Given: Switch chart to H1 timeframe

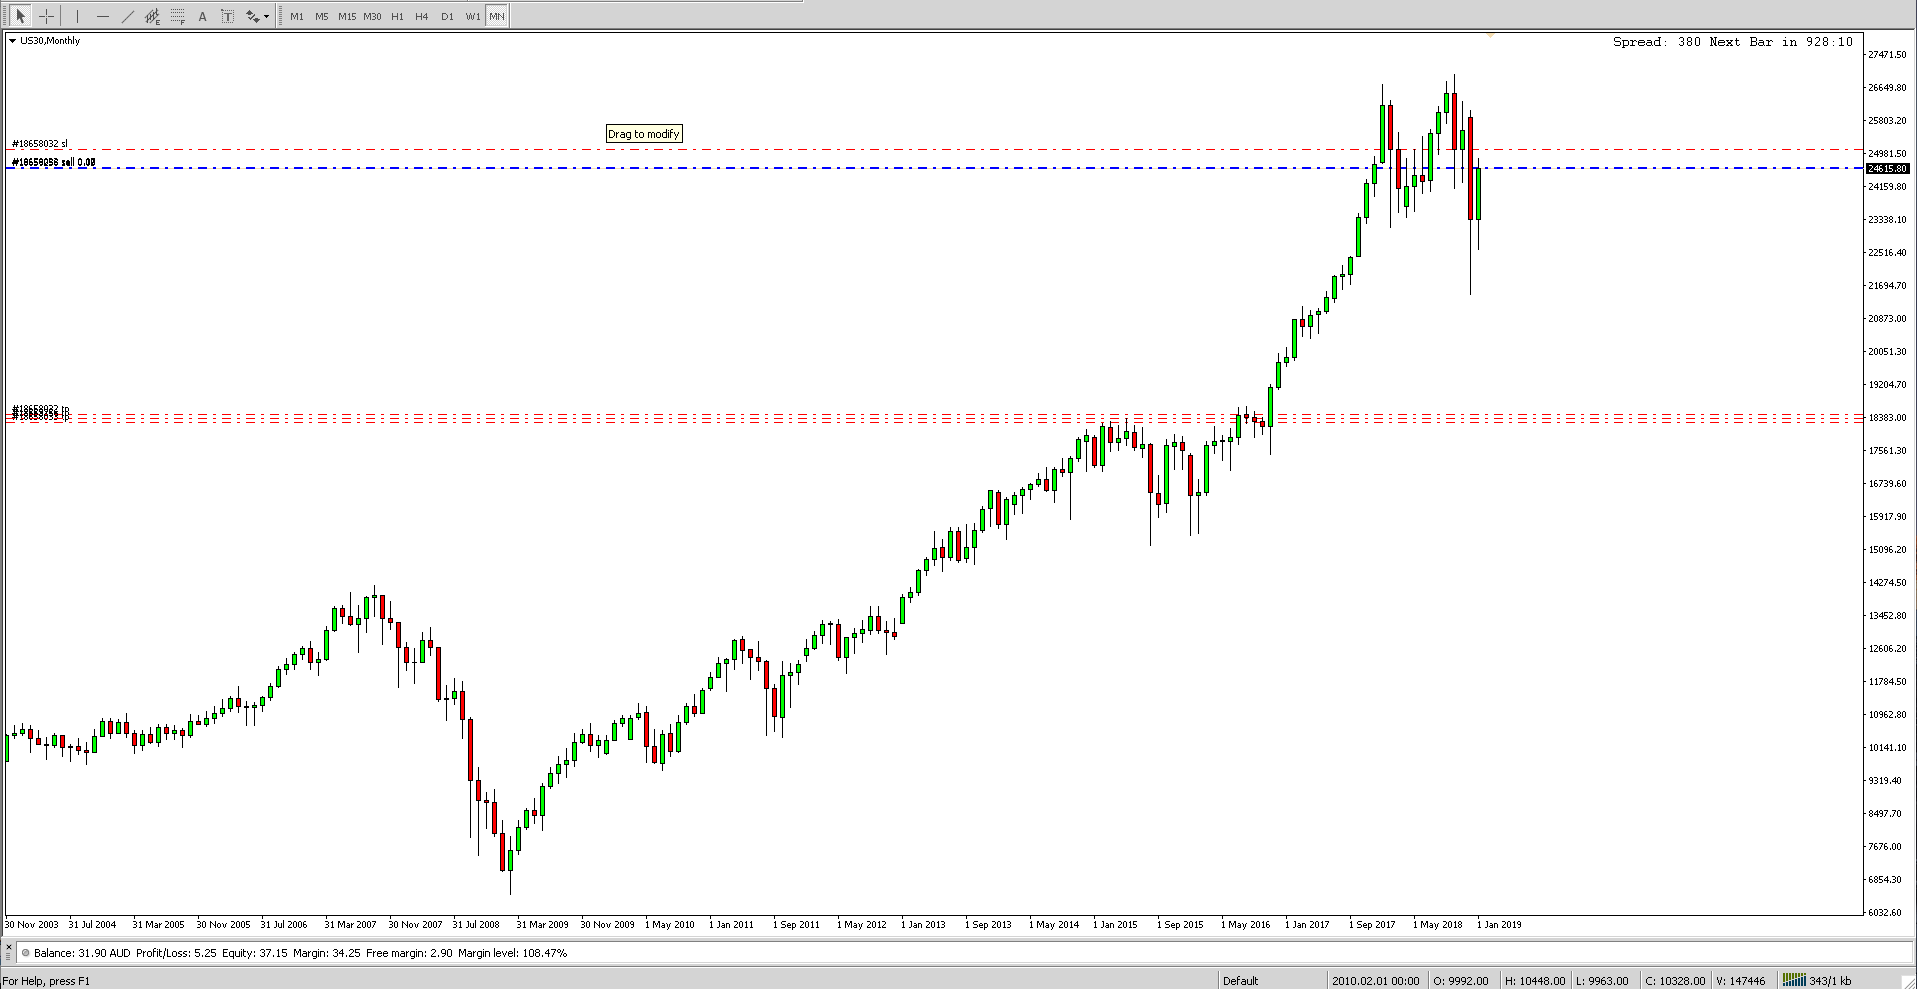Looking at the screenshot, I should [397, 16].
